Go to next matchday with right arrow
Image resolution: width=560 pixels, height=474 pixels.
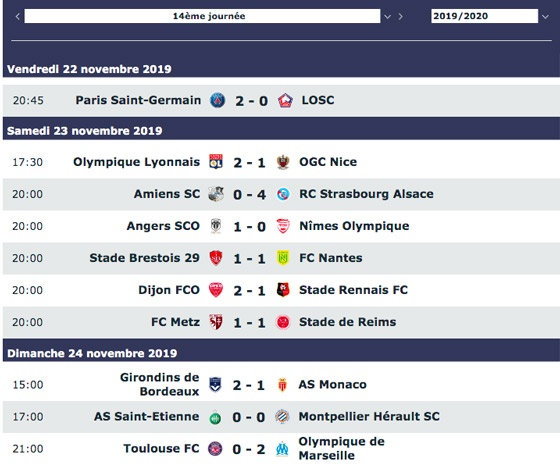tap(401, 16)
